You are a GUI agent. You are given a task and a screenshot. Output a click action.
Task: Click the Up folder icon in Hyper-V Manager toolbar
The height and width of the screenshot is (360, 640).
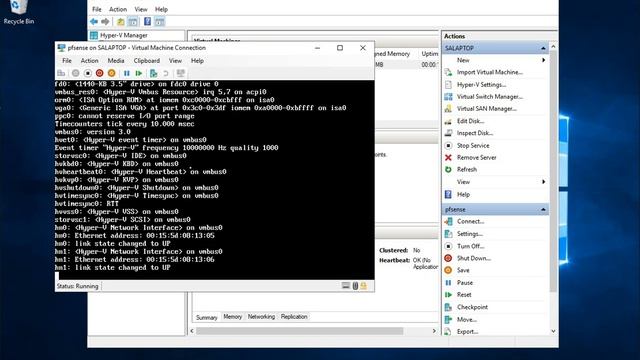click(x=120, y=22)
